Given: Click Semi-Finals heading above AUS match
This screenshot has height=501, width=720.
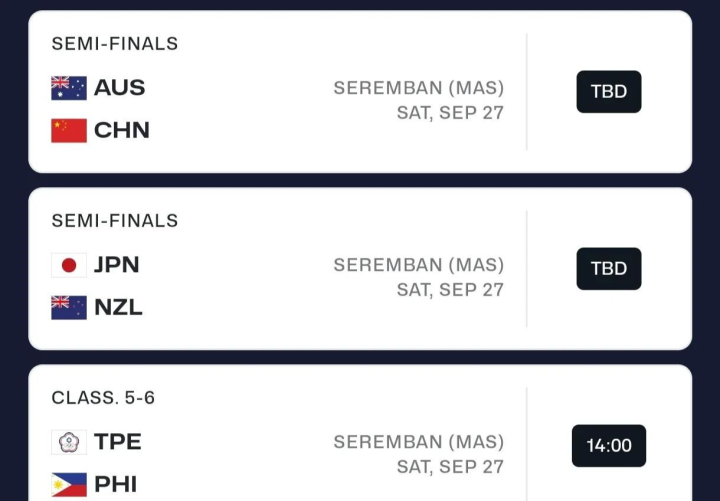Looking at the screenshot, I should coord(115,44).
